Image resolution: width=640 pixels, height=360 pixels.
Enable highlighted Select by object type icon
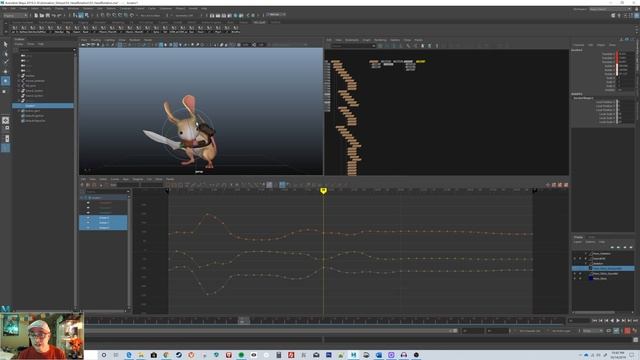click(x=81, y=16)
